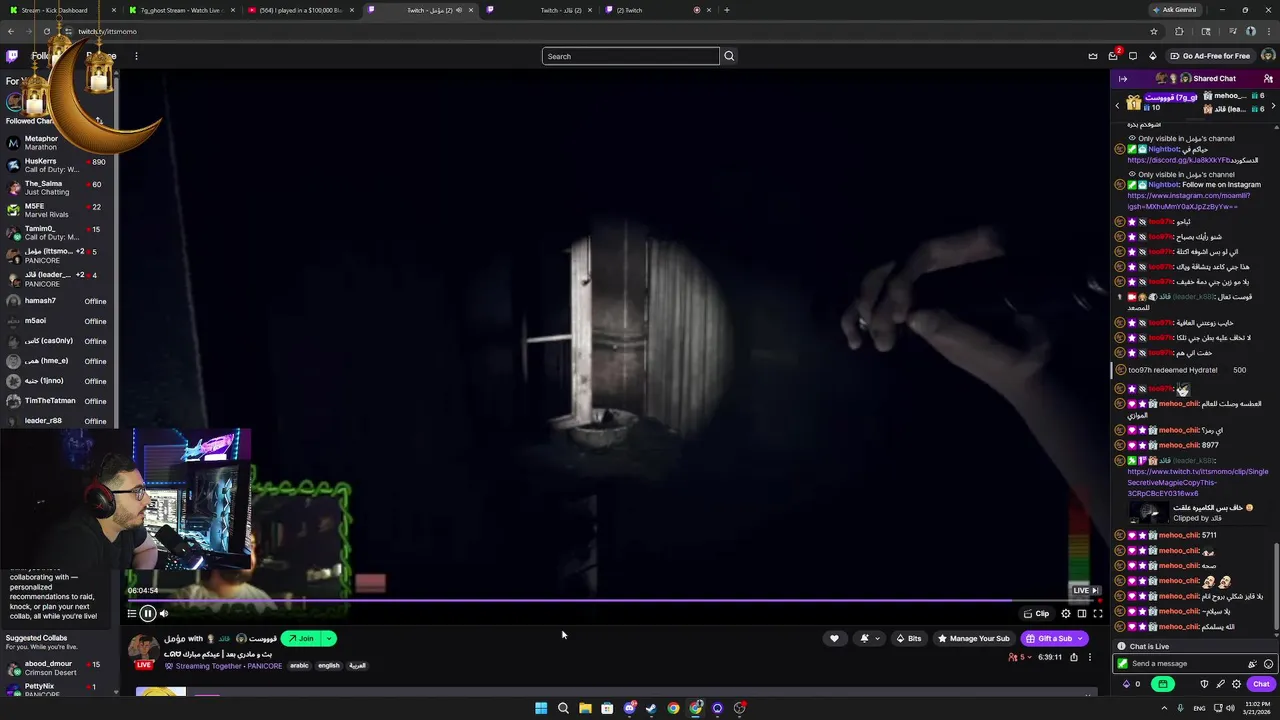Open the Metaphor channel in sidebar

click(58, 144)
